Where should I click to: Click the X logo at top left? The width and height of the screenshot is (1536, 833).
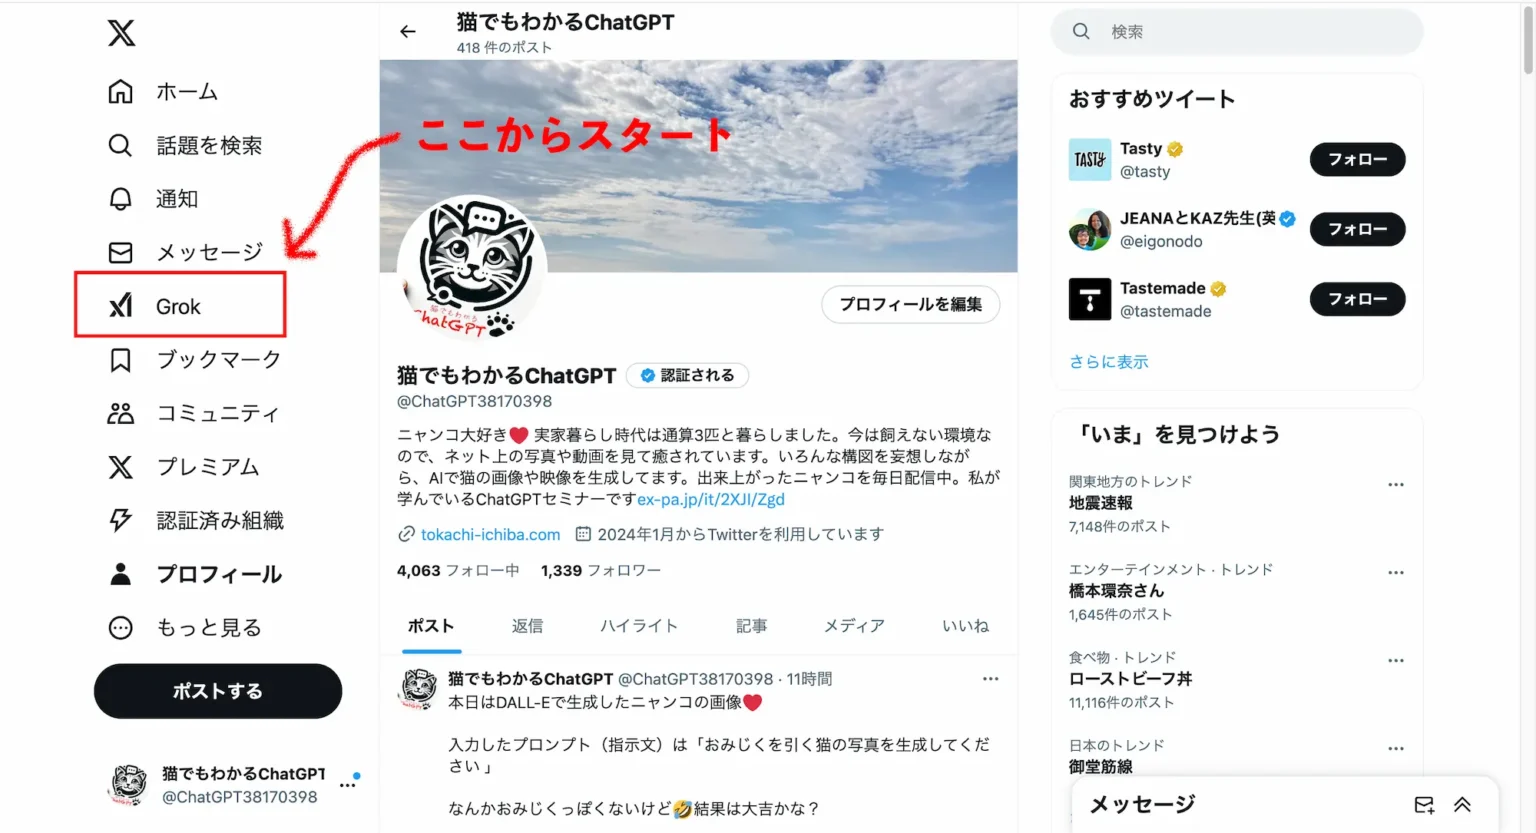click(x=121, y=33)
